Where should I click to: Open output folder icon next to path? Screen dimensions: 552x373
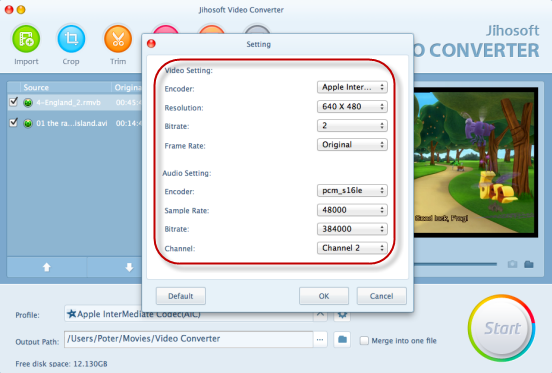click(342, 339)
